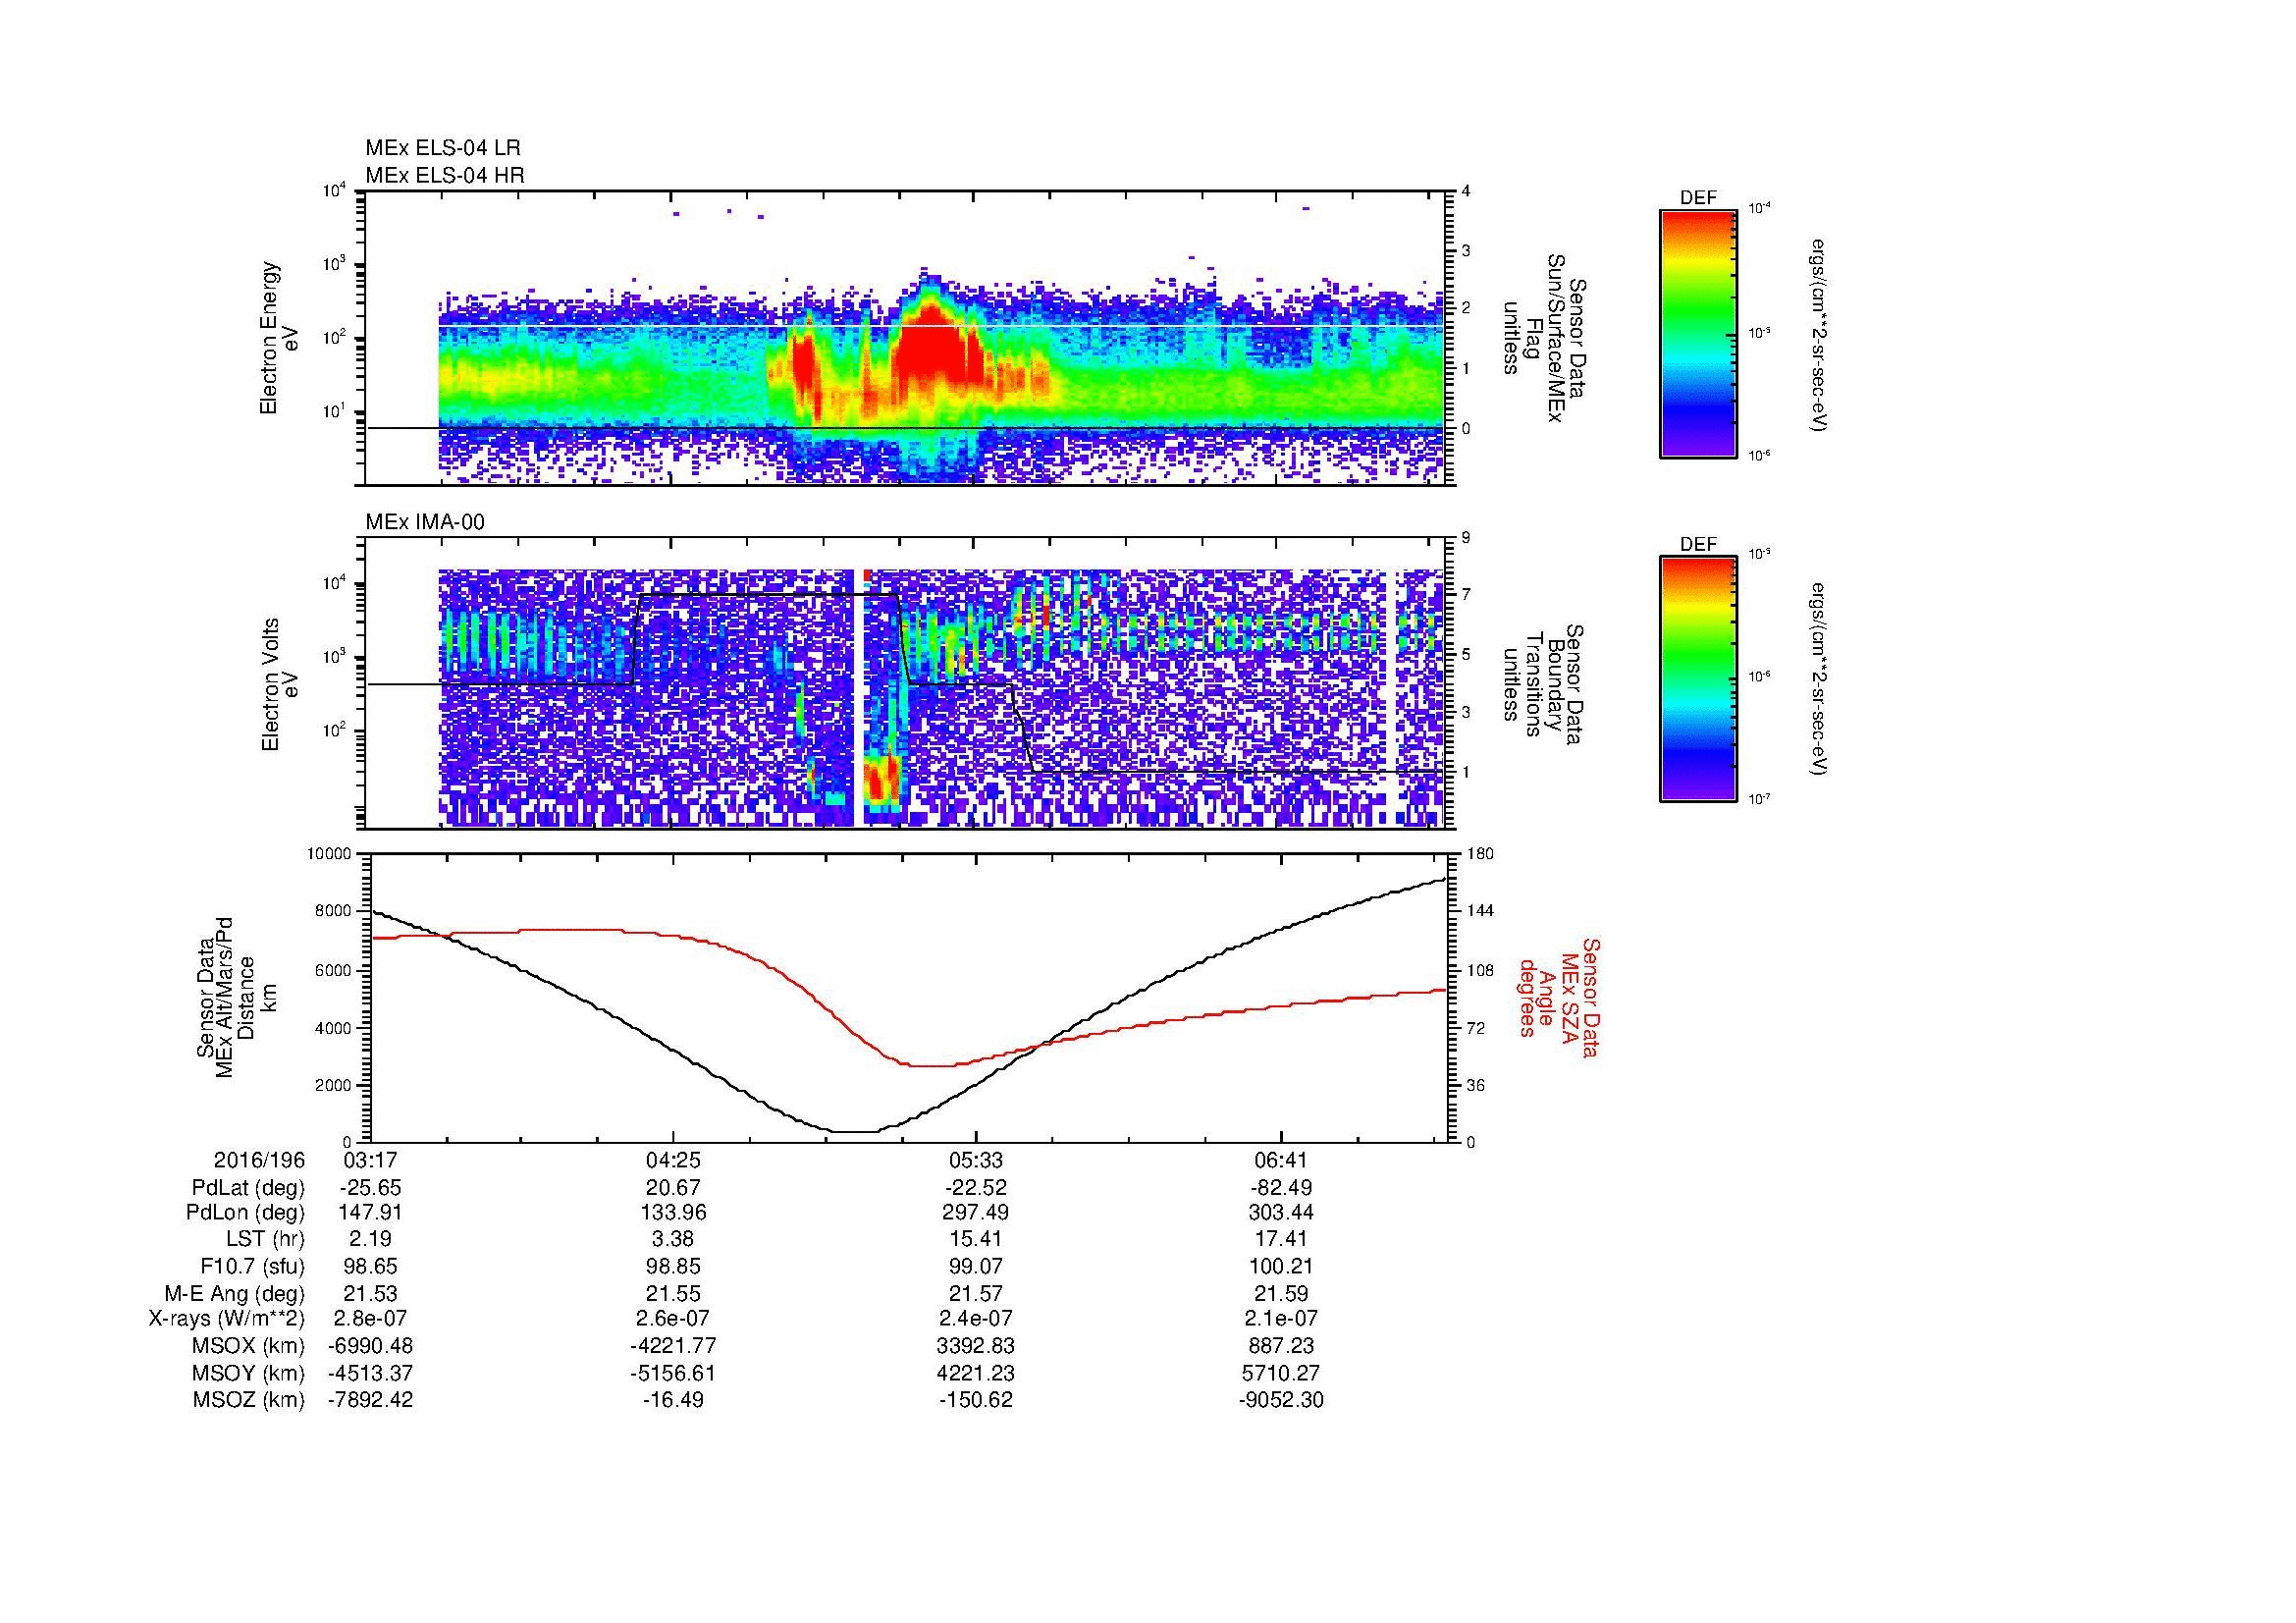Click the top colorbar units label 'ergs/(cm**2-sr-sec-eV)'
This screenshot has height=1623, width=2296.
(x=1819, y=336)
